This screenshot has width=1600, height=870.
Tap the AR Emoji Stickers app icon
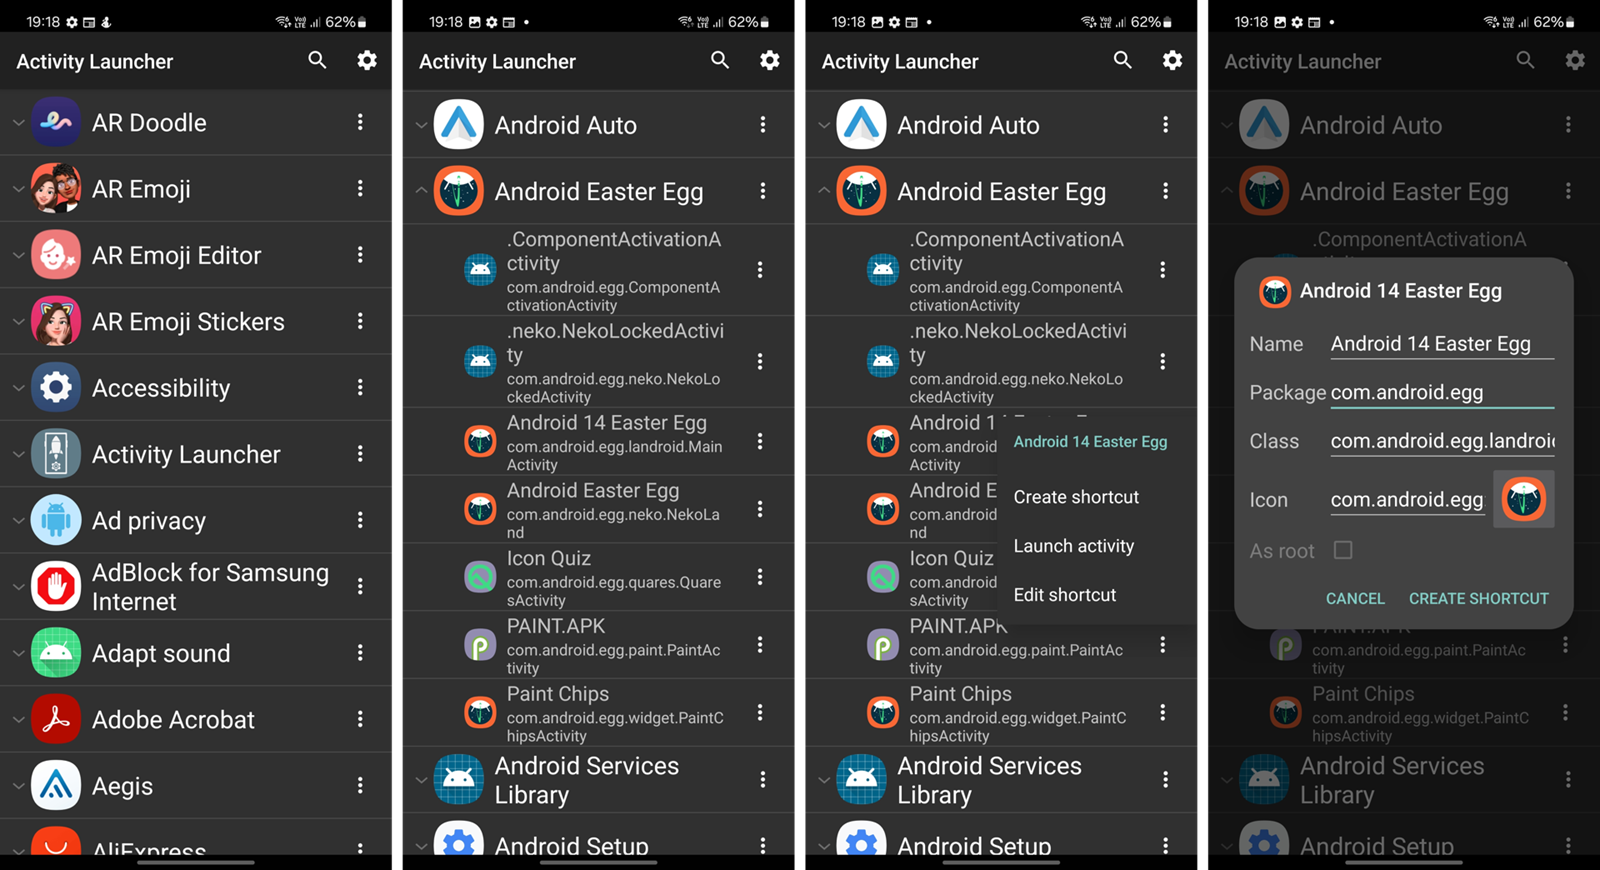[56, 321]
